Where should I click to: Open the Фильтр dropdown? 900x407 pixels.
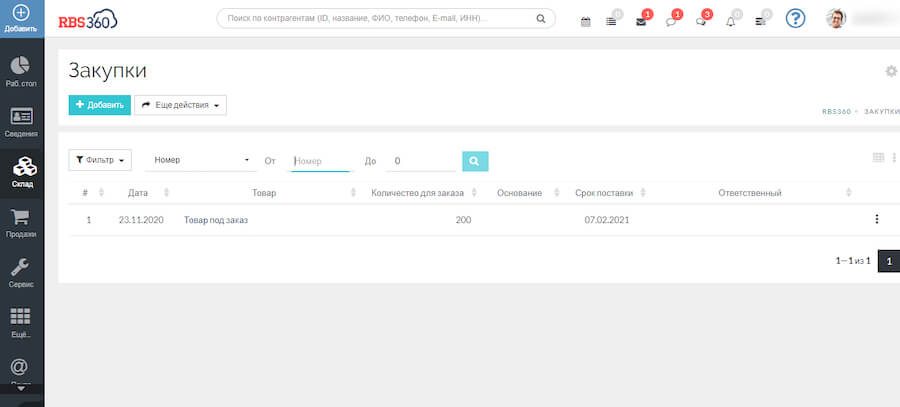(x=100, y=160)
